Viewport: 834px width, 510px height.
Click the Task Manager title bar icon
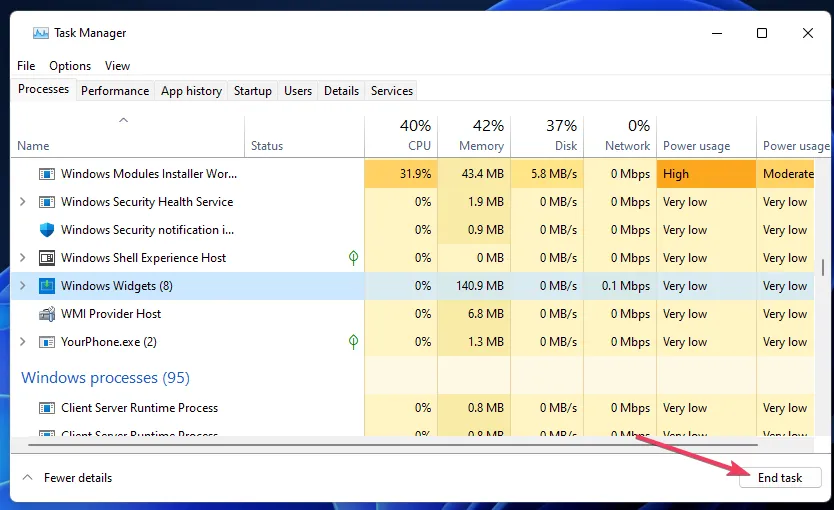click(40, 33)
